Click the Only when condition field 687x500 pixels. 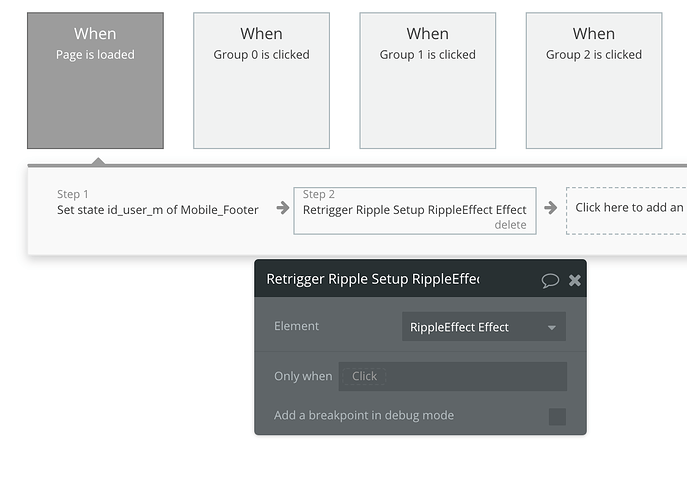tap(452, 376)
